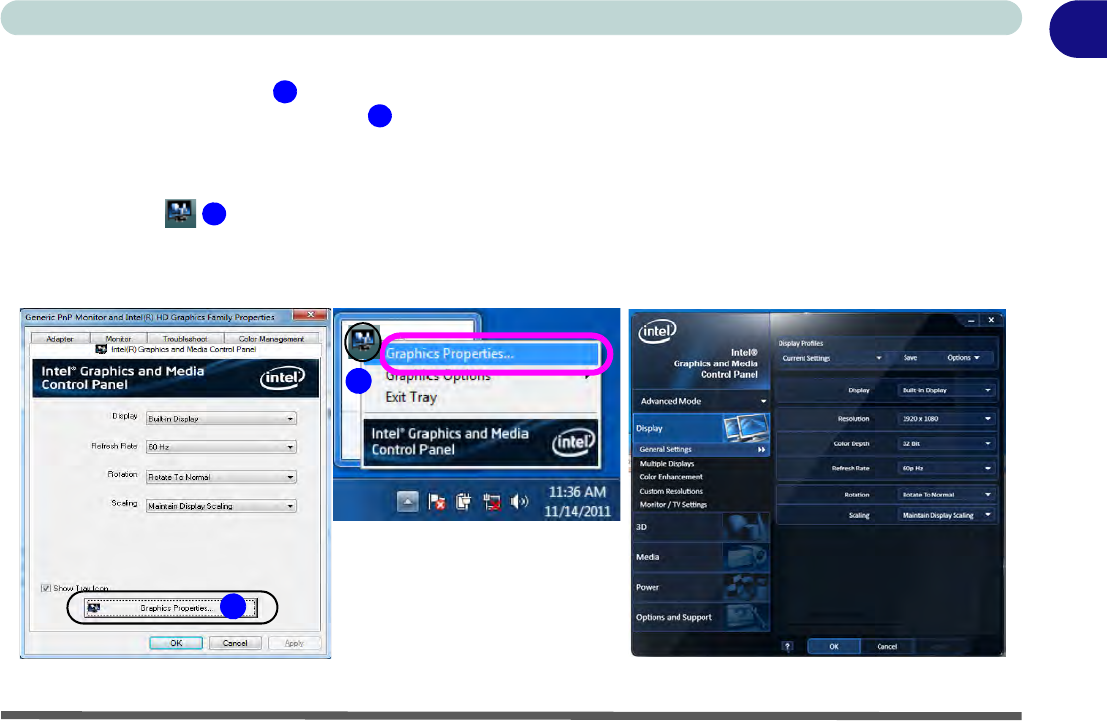Screen dimensions: 1107x721
Task: Minimize the dark Intel control panel window
Action: 971,320
